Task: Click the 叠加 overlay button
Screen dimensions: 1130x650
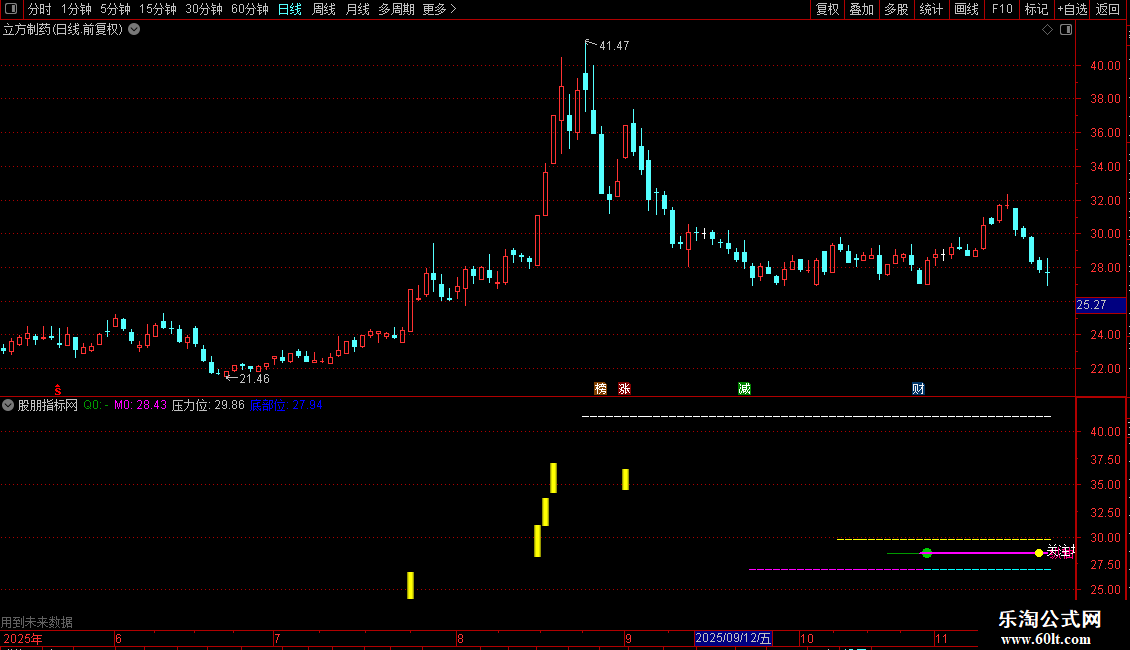Action: tap(861, 9)
